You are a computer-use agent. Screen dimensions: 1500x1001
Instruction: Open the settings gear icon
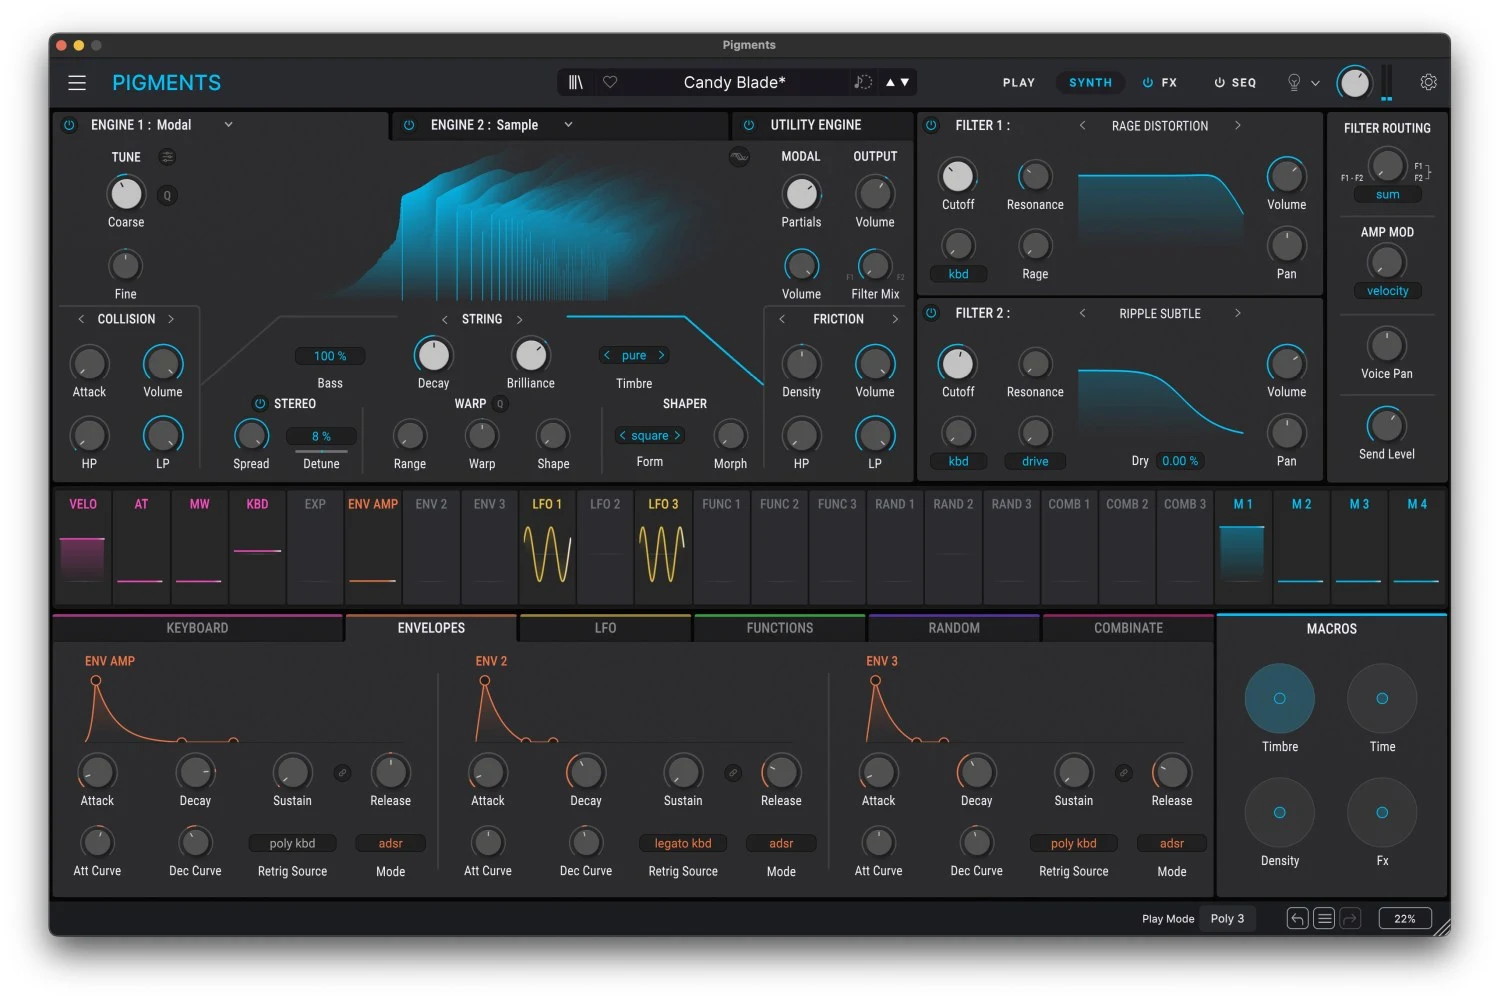[x=1428, y=82]
